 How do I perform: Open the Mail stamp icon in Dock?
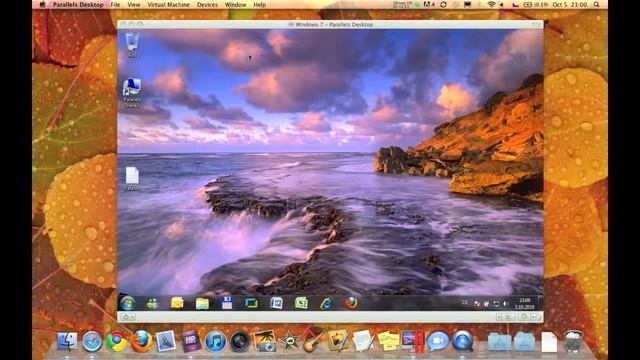(x=166, y=341)
